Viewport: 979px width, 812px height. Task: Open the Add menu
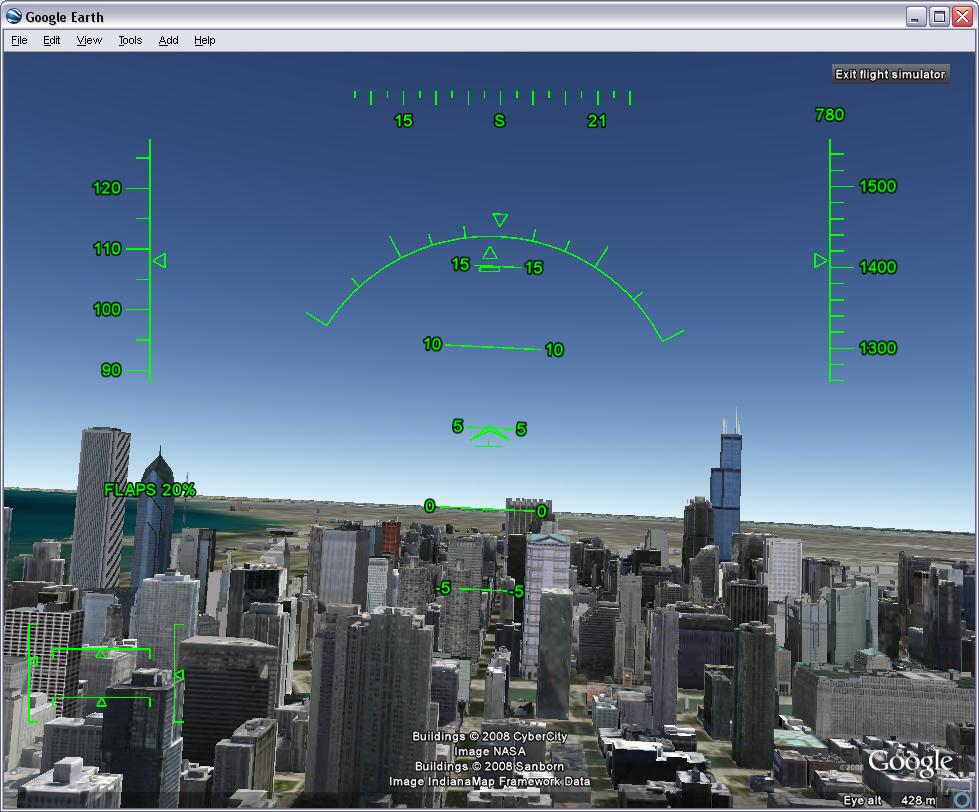169,41
